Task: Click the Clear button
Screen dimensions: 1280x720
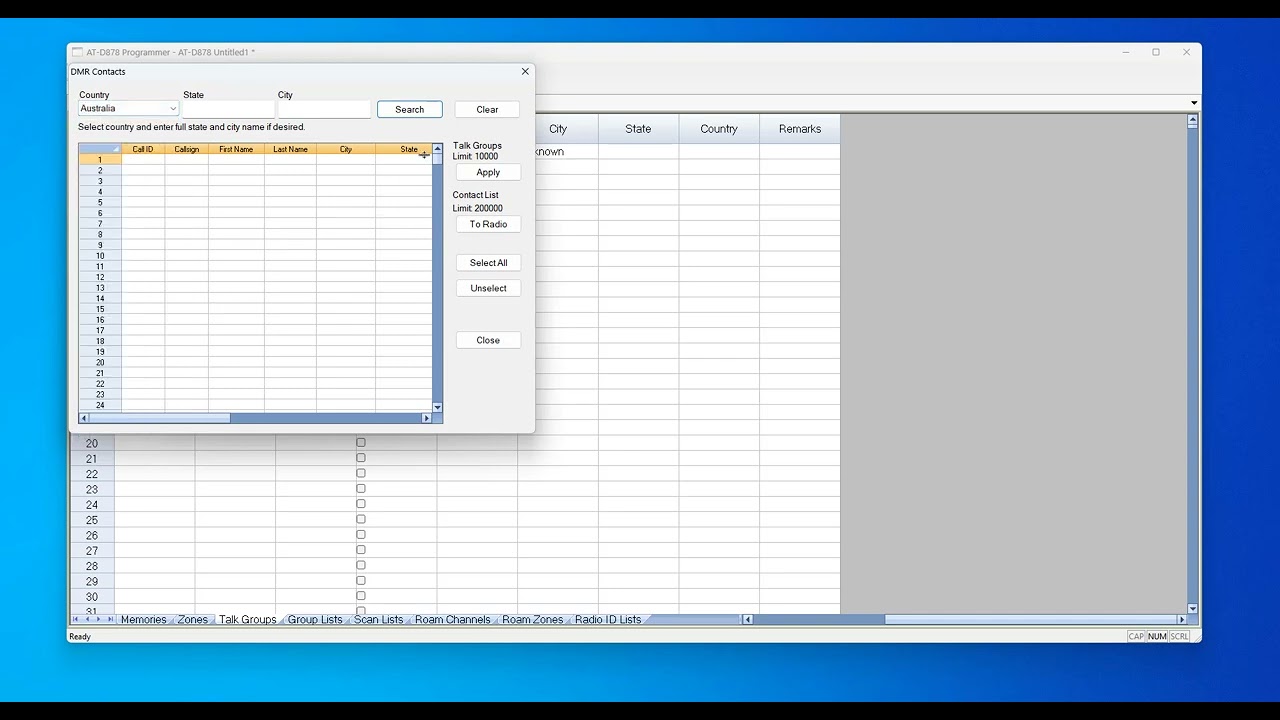Action: (487, 110)
